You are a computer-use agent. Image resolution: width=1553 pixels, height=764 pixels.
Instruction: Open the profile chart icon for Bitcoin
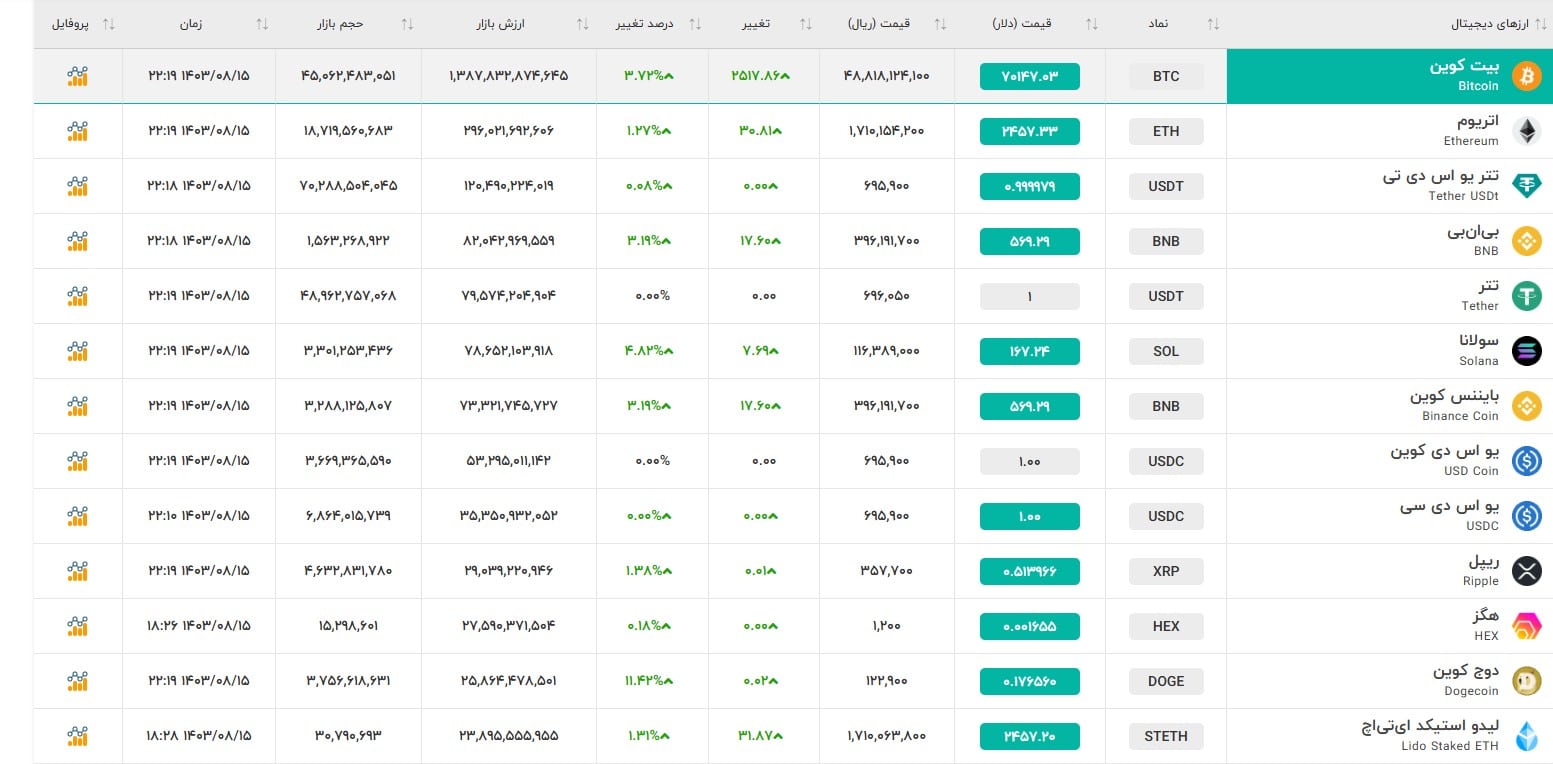click(x=78, y=76)
